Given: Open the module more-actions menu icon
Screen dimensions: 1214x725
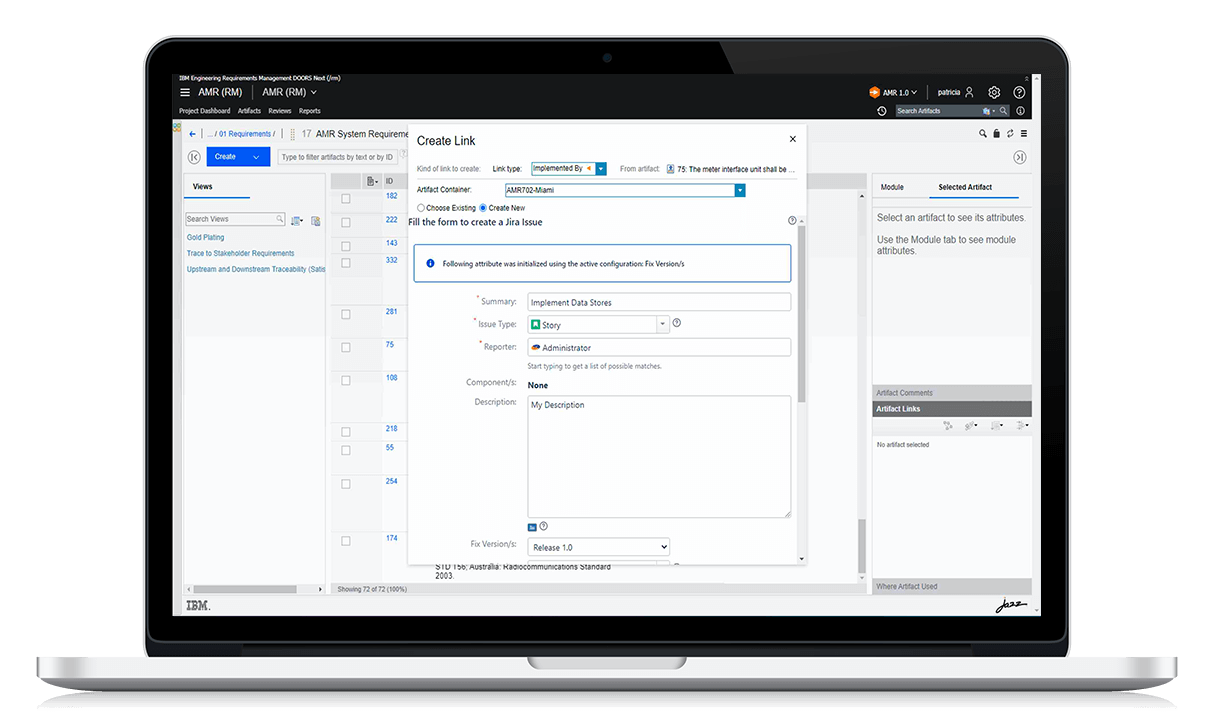Looking at the screenshot, I should (x=1023, y=134).
